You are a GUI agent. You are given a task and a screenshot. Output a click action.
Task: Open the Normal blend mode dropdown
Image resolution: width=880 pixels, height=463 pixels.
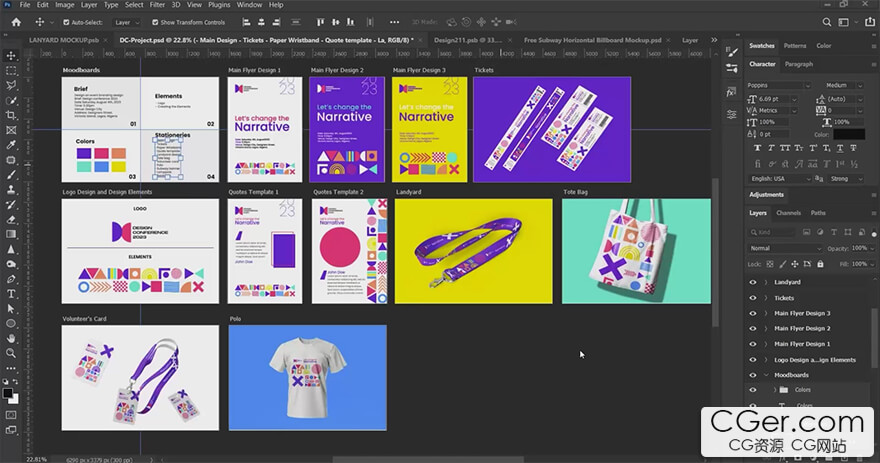point(785,248)
